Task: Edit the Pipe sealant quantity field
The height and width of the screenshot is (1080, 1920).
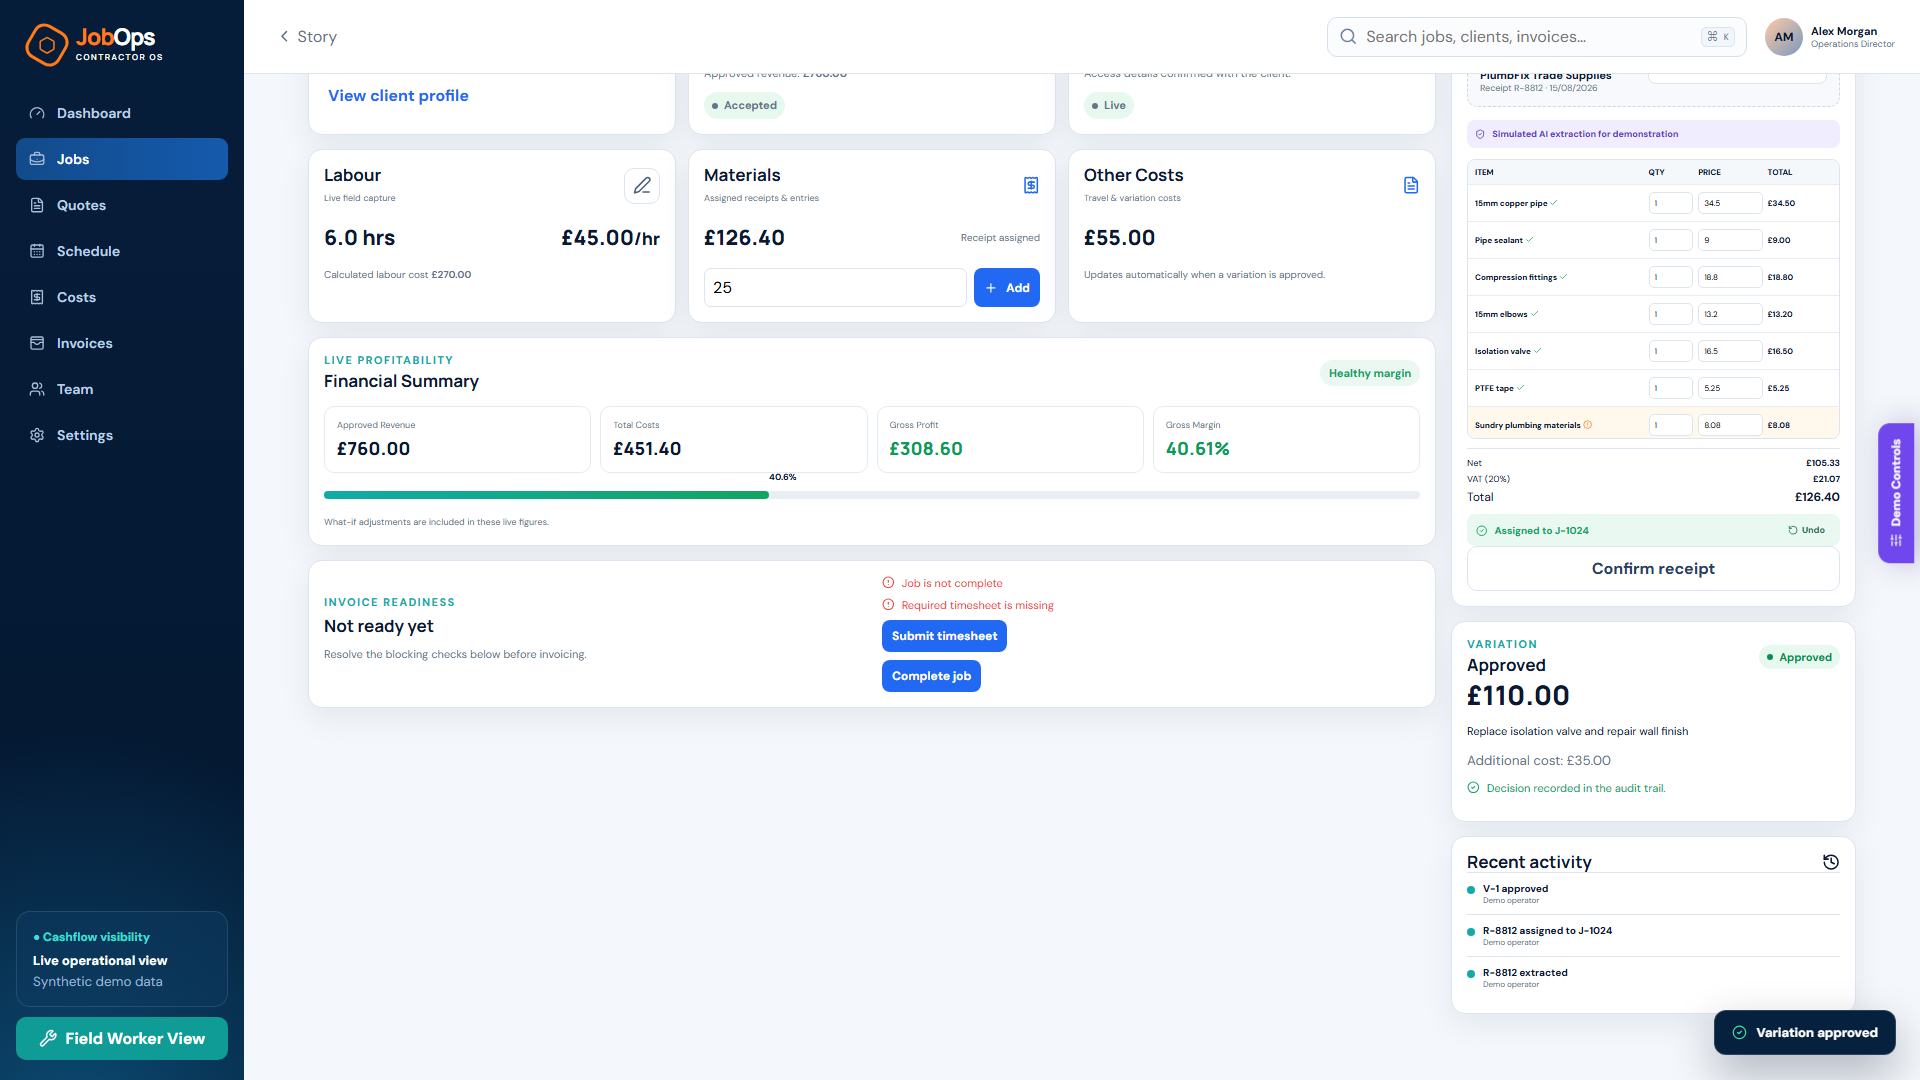Action: pyautogui.click(x=1670, y=240)
